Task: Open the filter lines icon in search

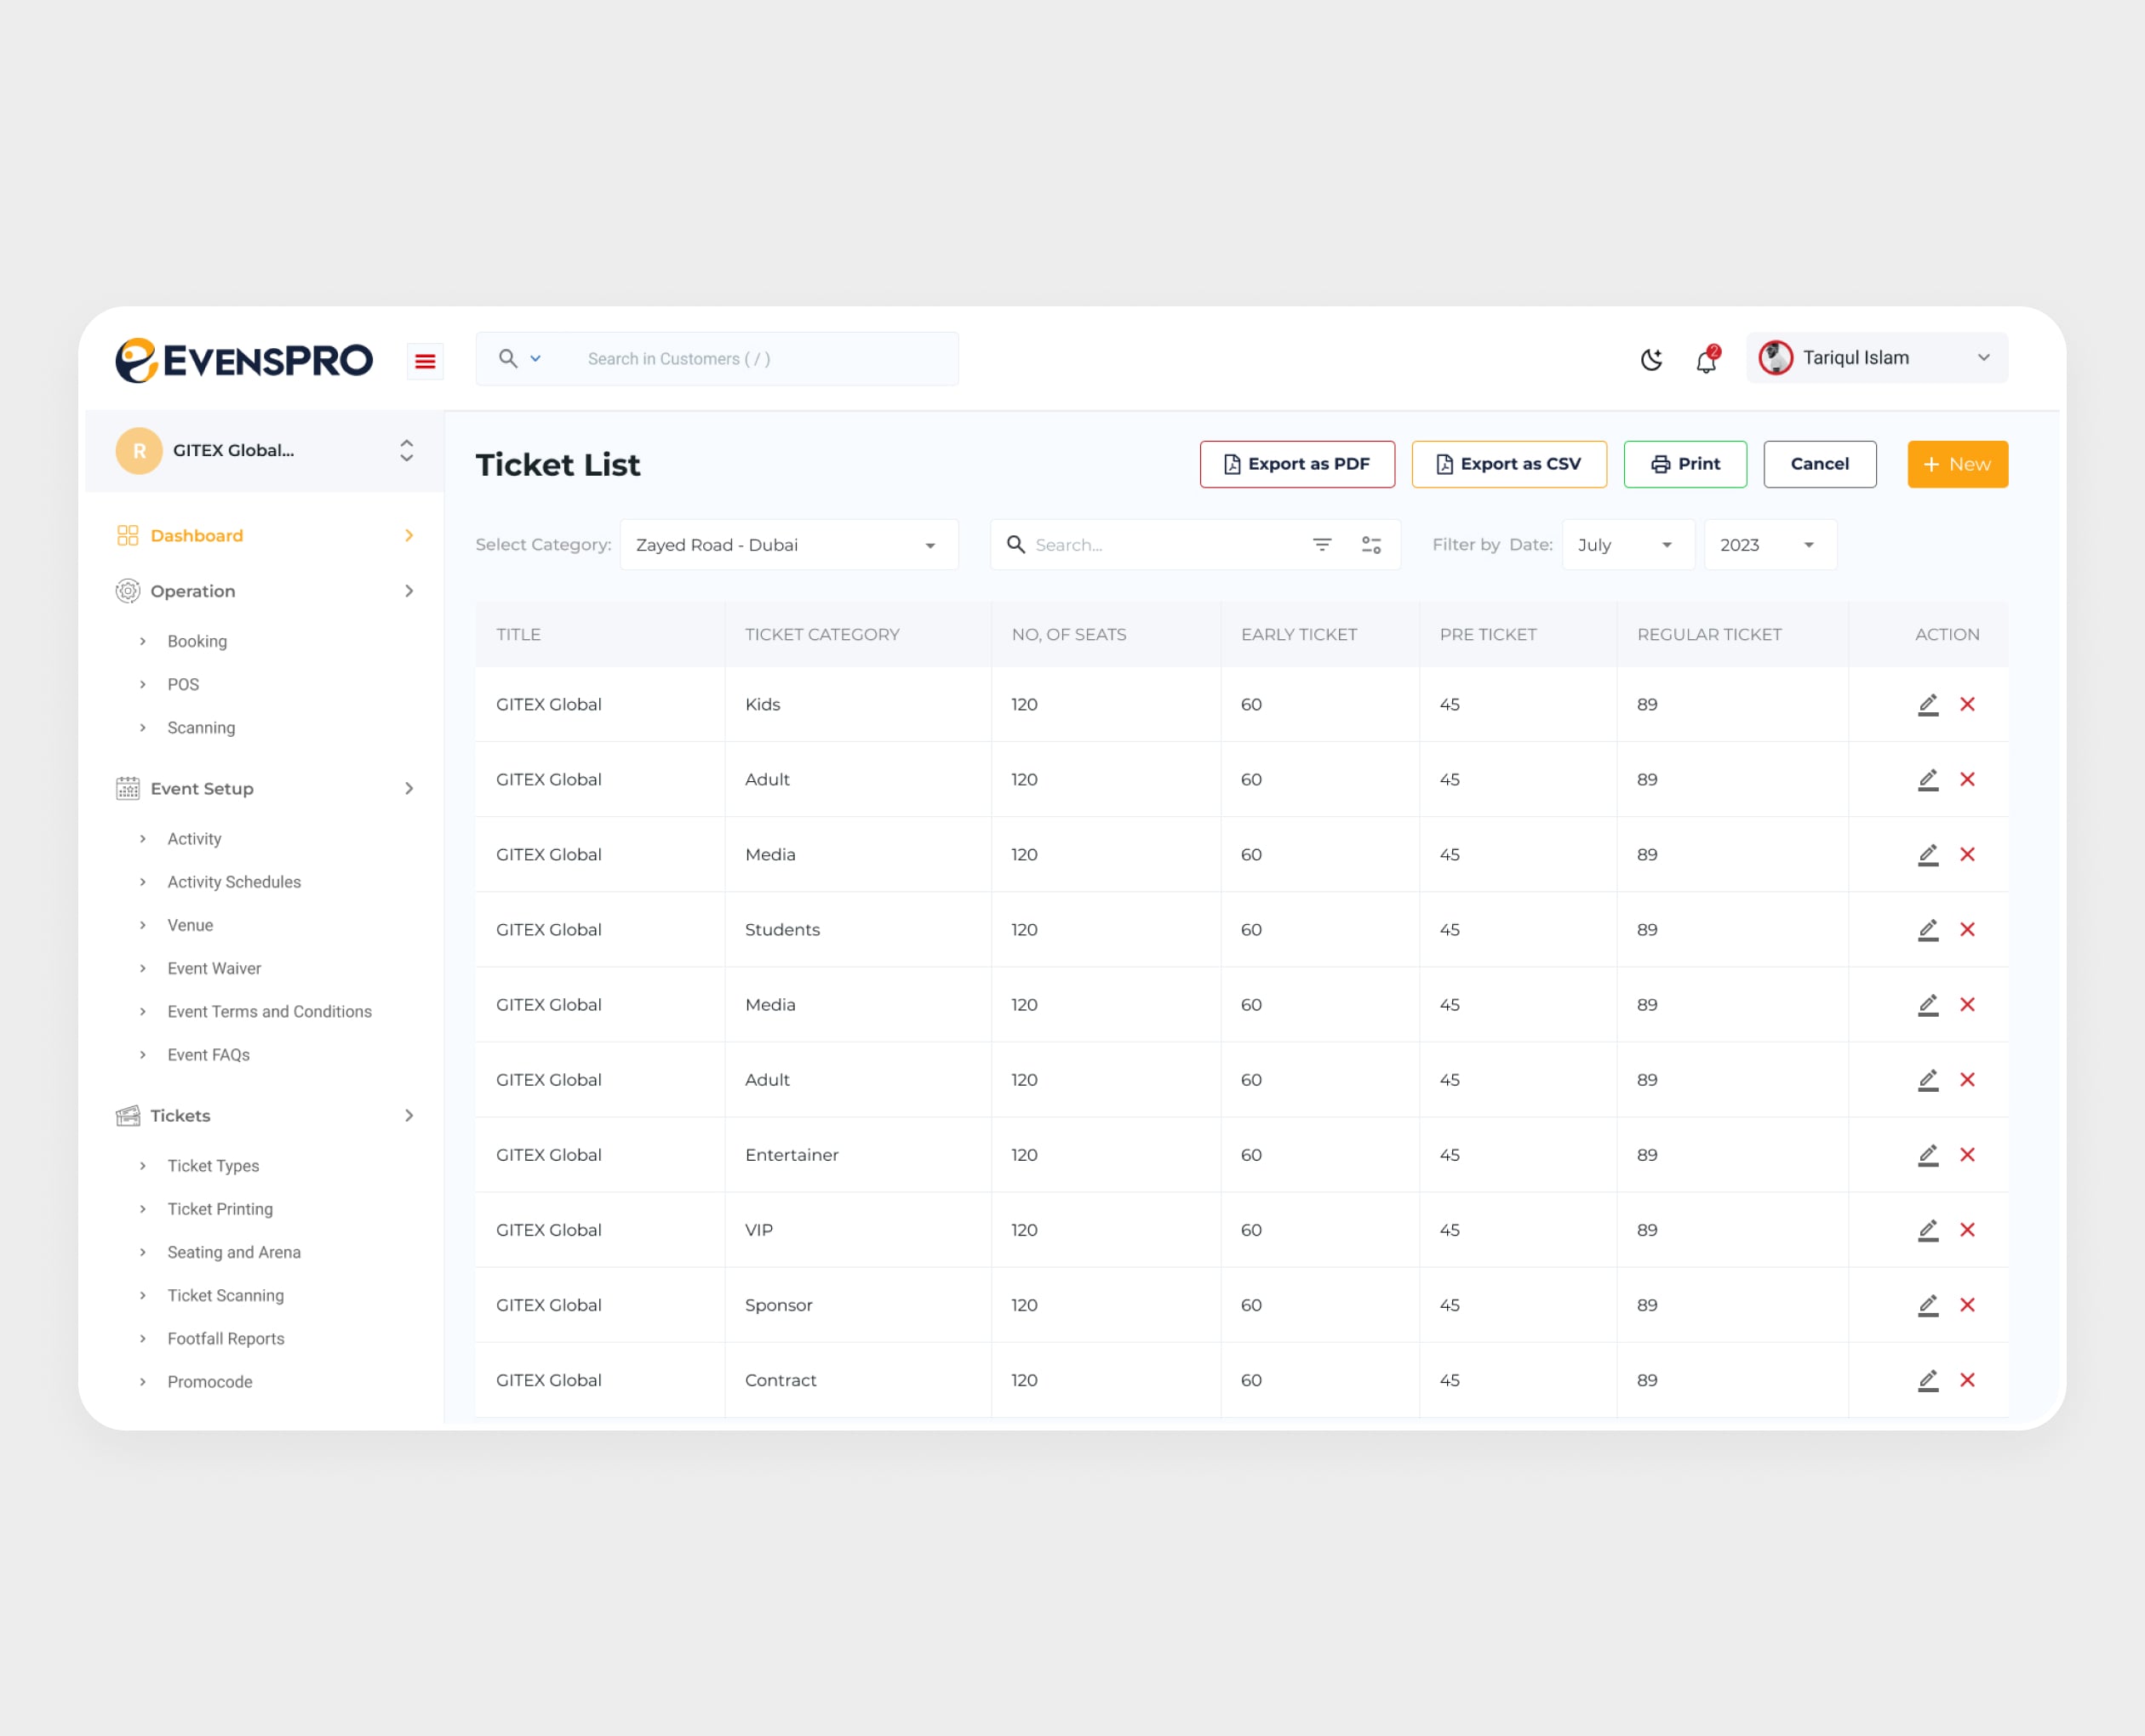Action: point(1322,545)
